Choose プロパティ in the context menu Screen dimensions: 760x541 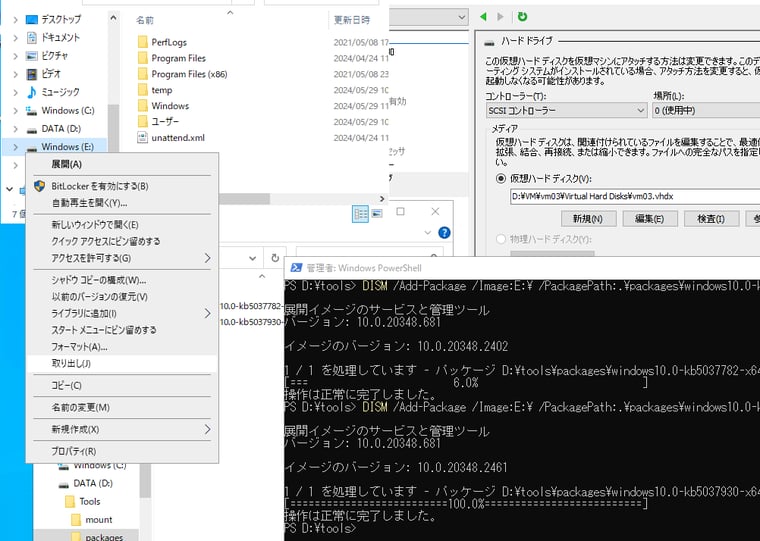pos(122,451)
